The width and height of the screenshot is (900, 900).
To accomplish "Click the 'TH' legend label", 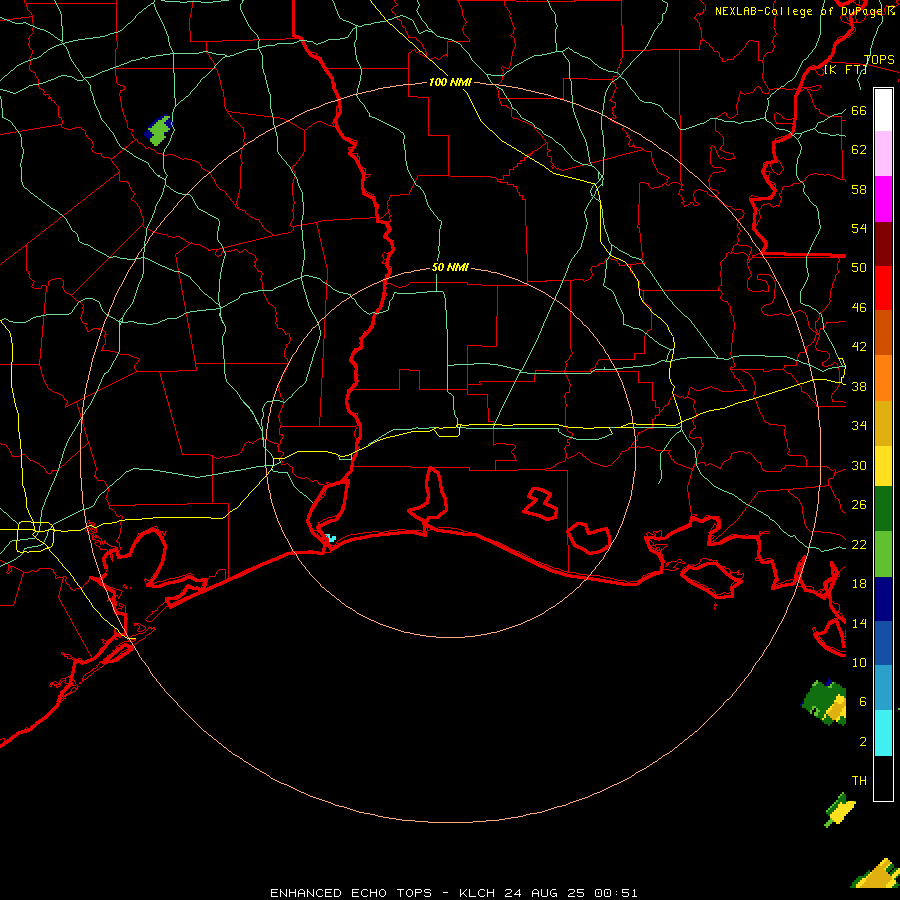I will [x=859, y=781].
